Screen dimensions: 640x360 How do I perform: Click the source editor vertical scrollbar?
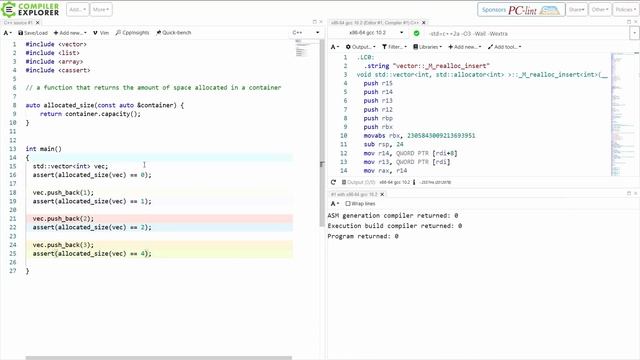tap(322, 133)
